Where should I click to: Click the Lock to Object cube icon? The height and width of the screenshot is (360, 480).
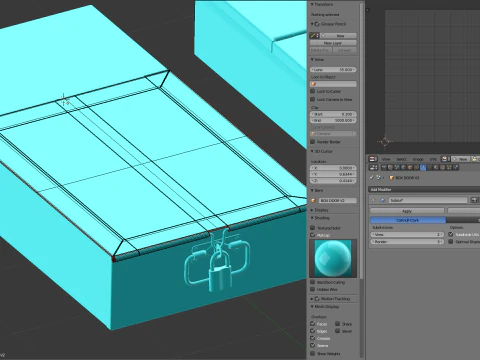(x=314, y=84)
